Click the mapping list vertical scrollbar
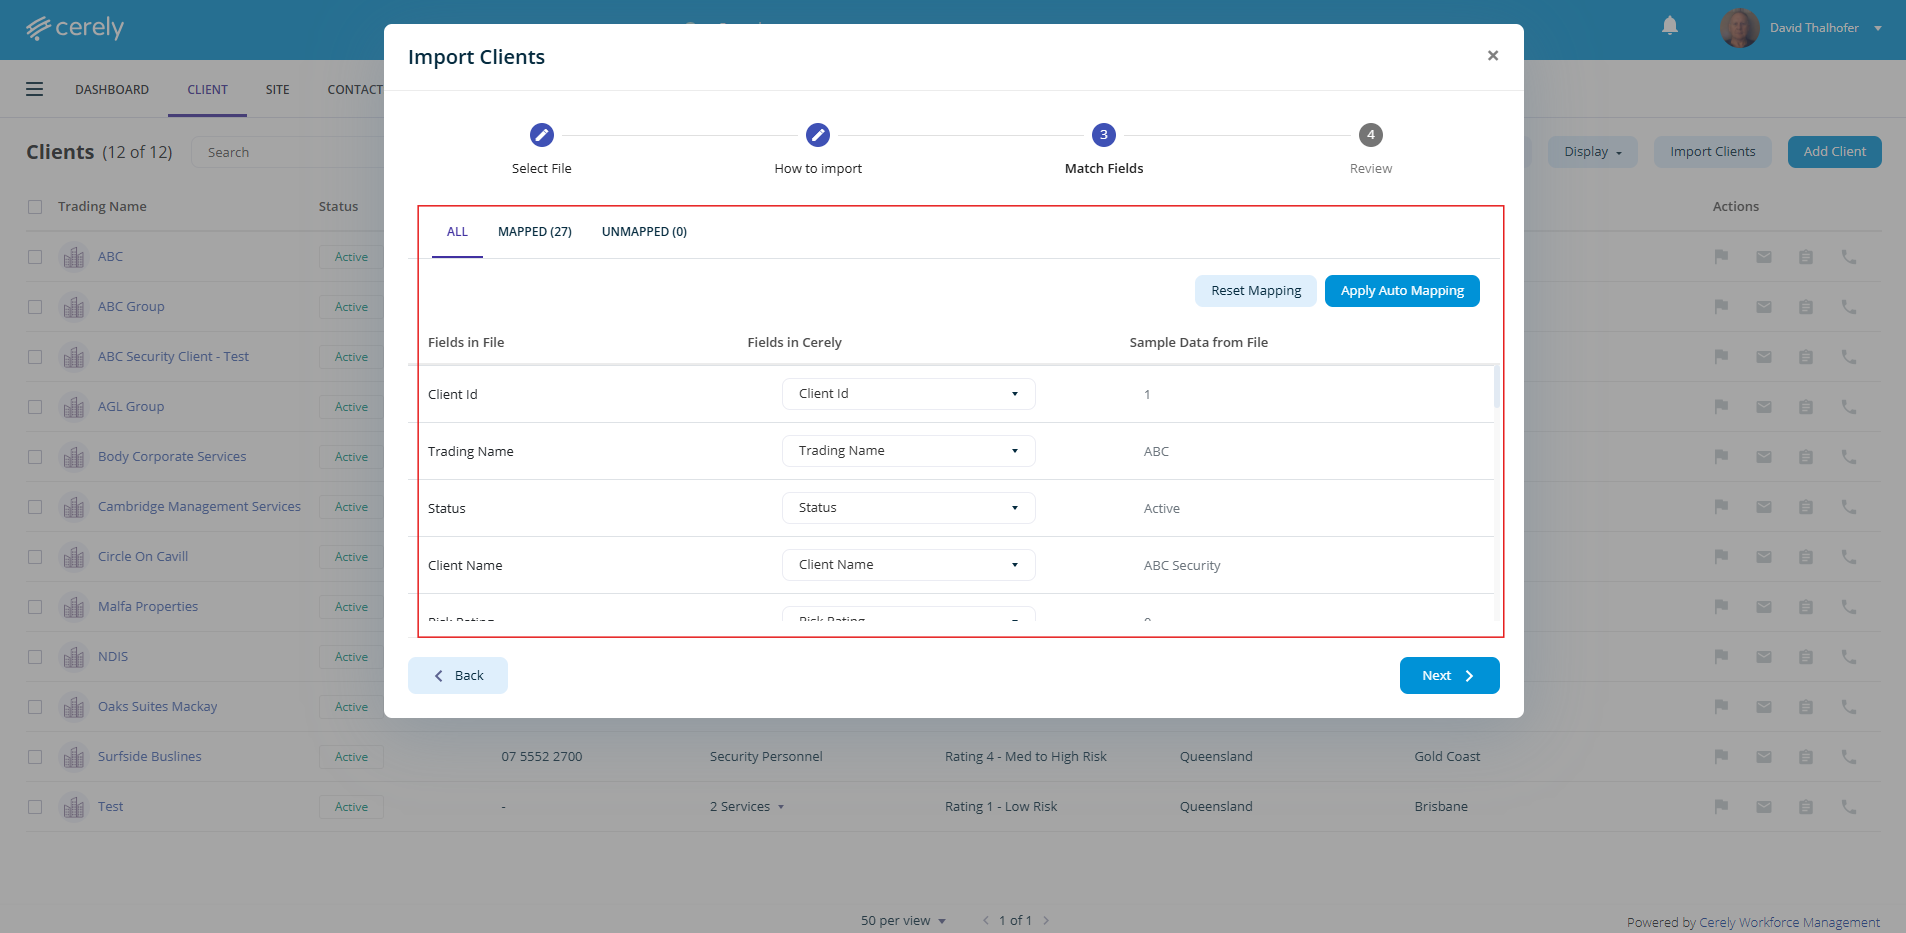 [1496, 388]
